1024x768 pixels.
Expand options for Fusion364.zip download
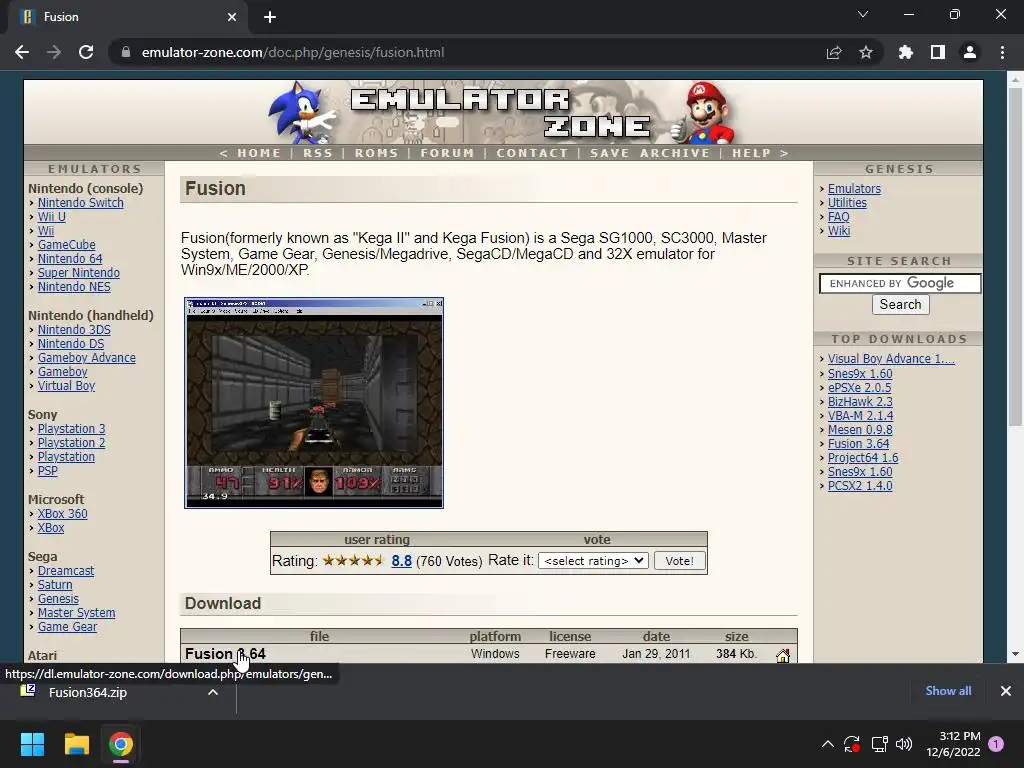point(213,692)
